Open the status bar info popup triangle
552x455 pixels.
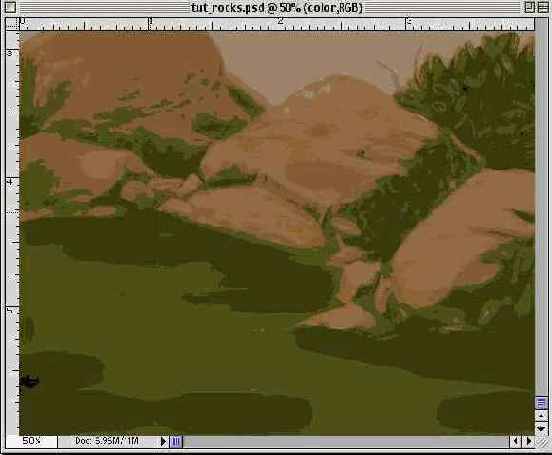click(x=163, y=441)
